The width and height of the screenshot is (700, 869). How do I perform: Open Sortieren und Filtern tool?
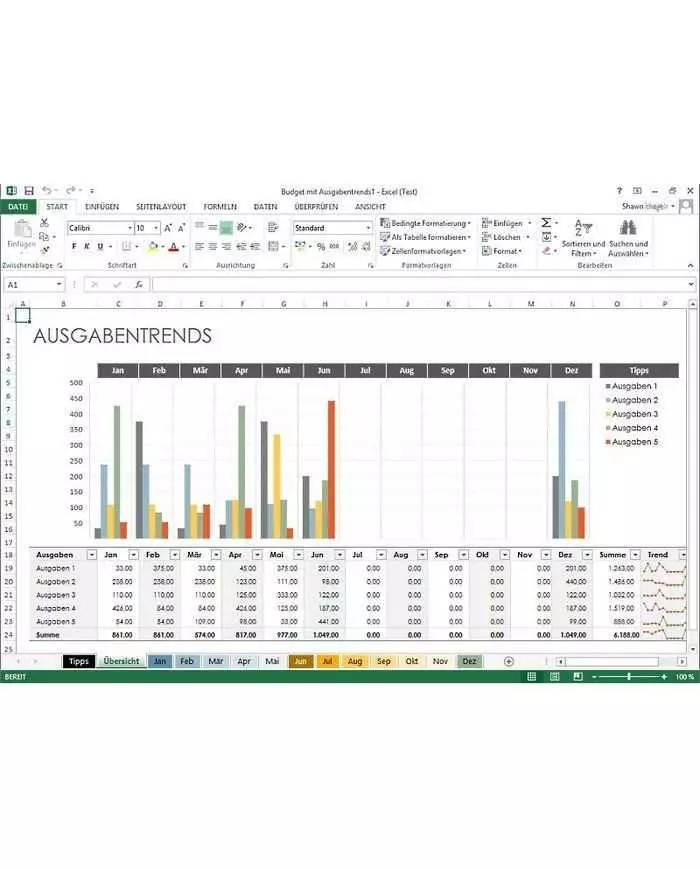click(x=582, y=240)
